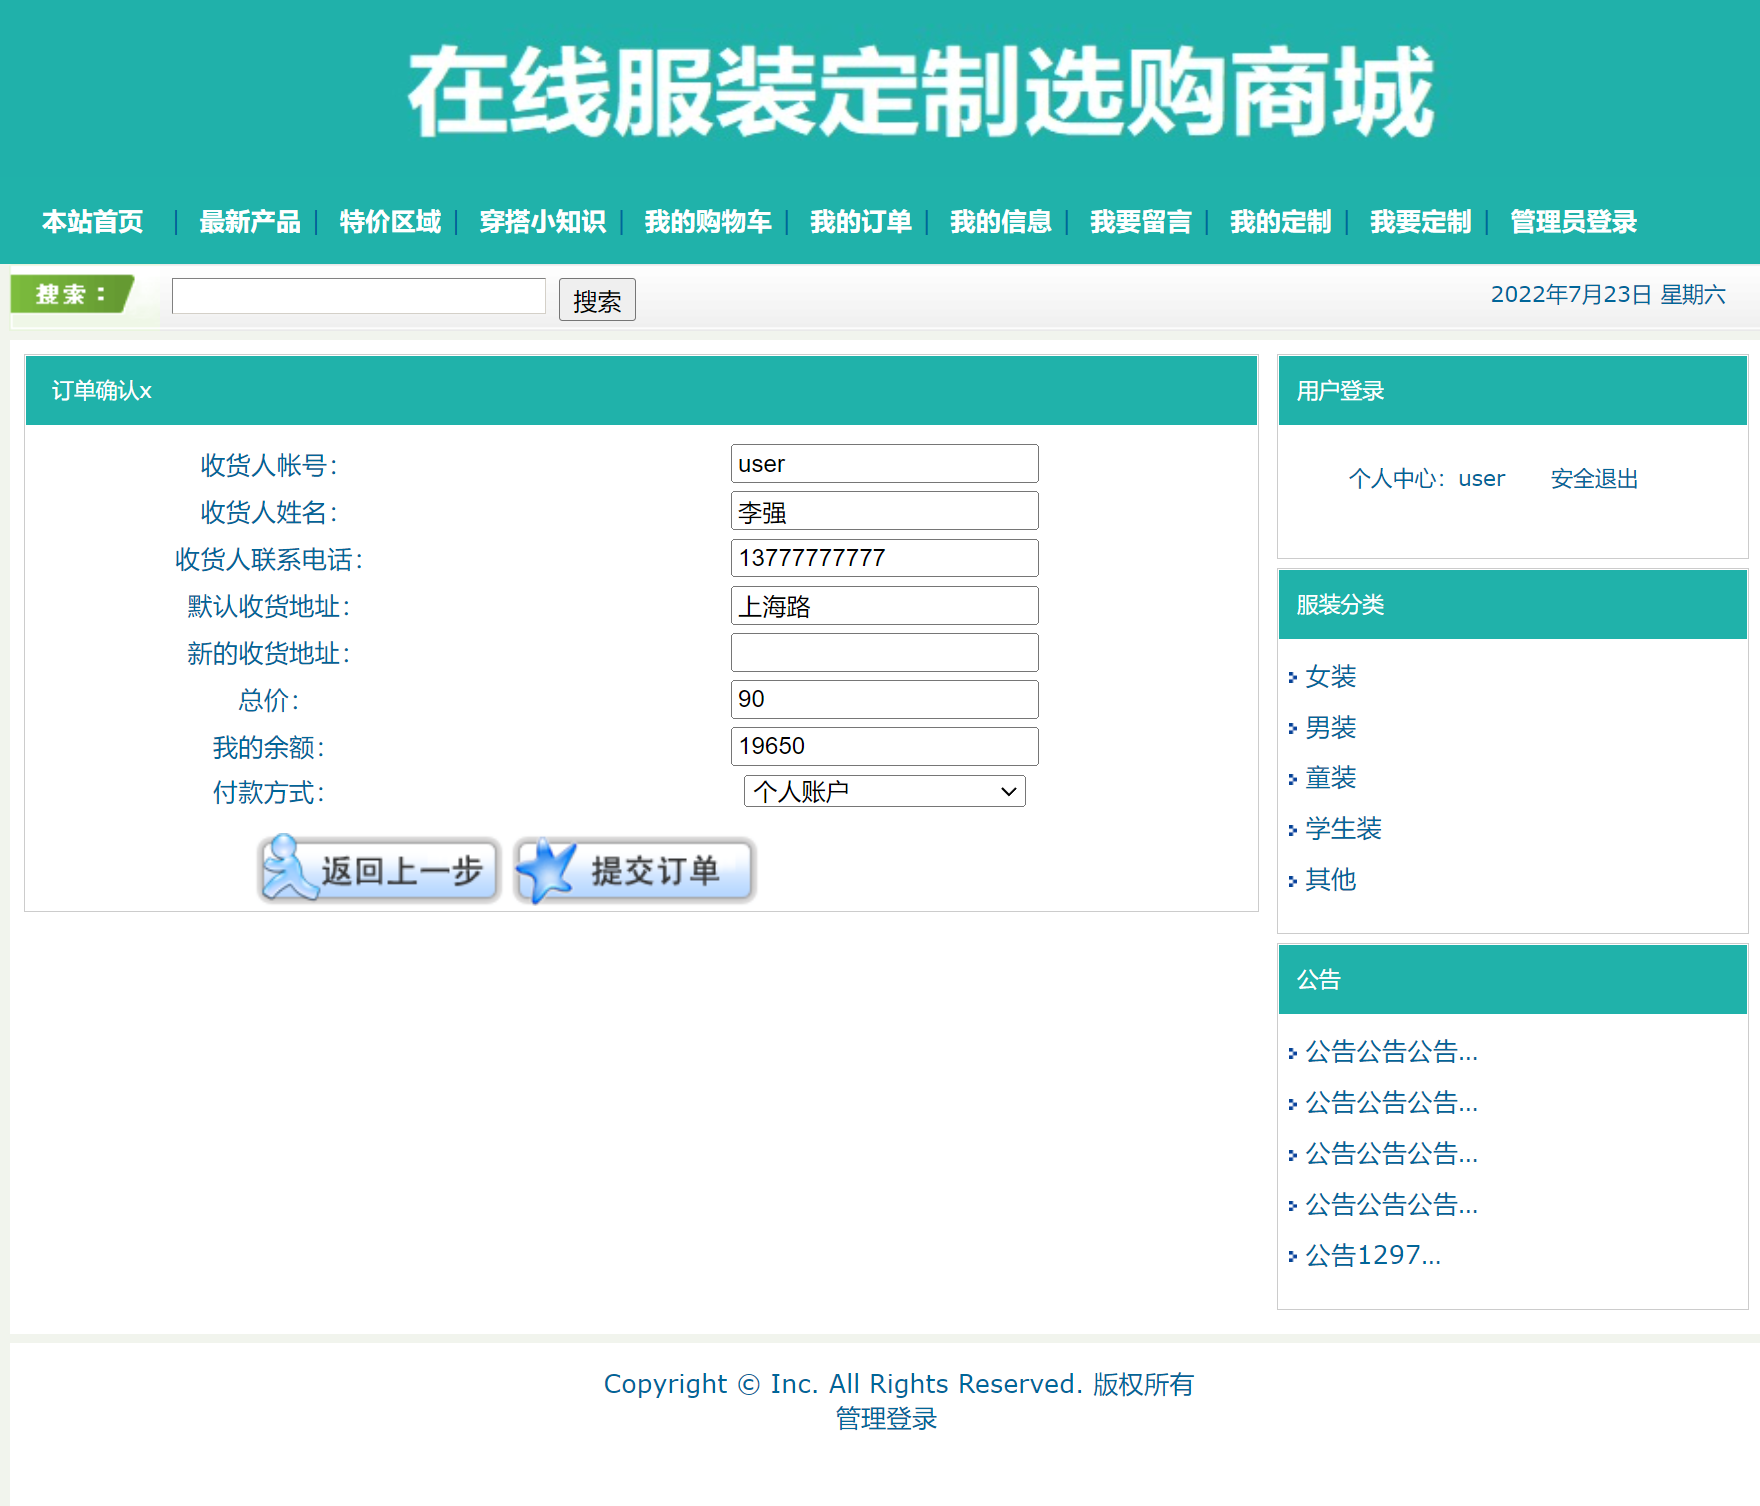Open 我的购物车 from the navigation bar
The height and width of the screenshot is (1506, 1760).
point(708,222)
